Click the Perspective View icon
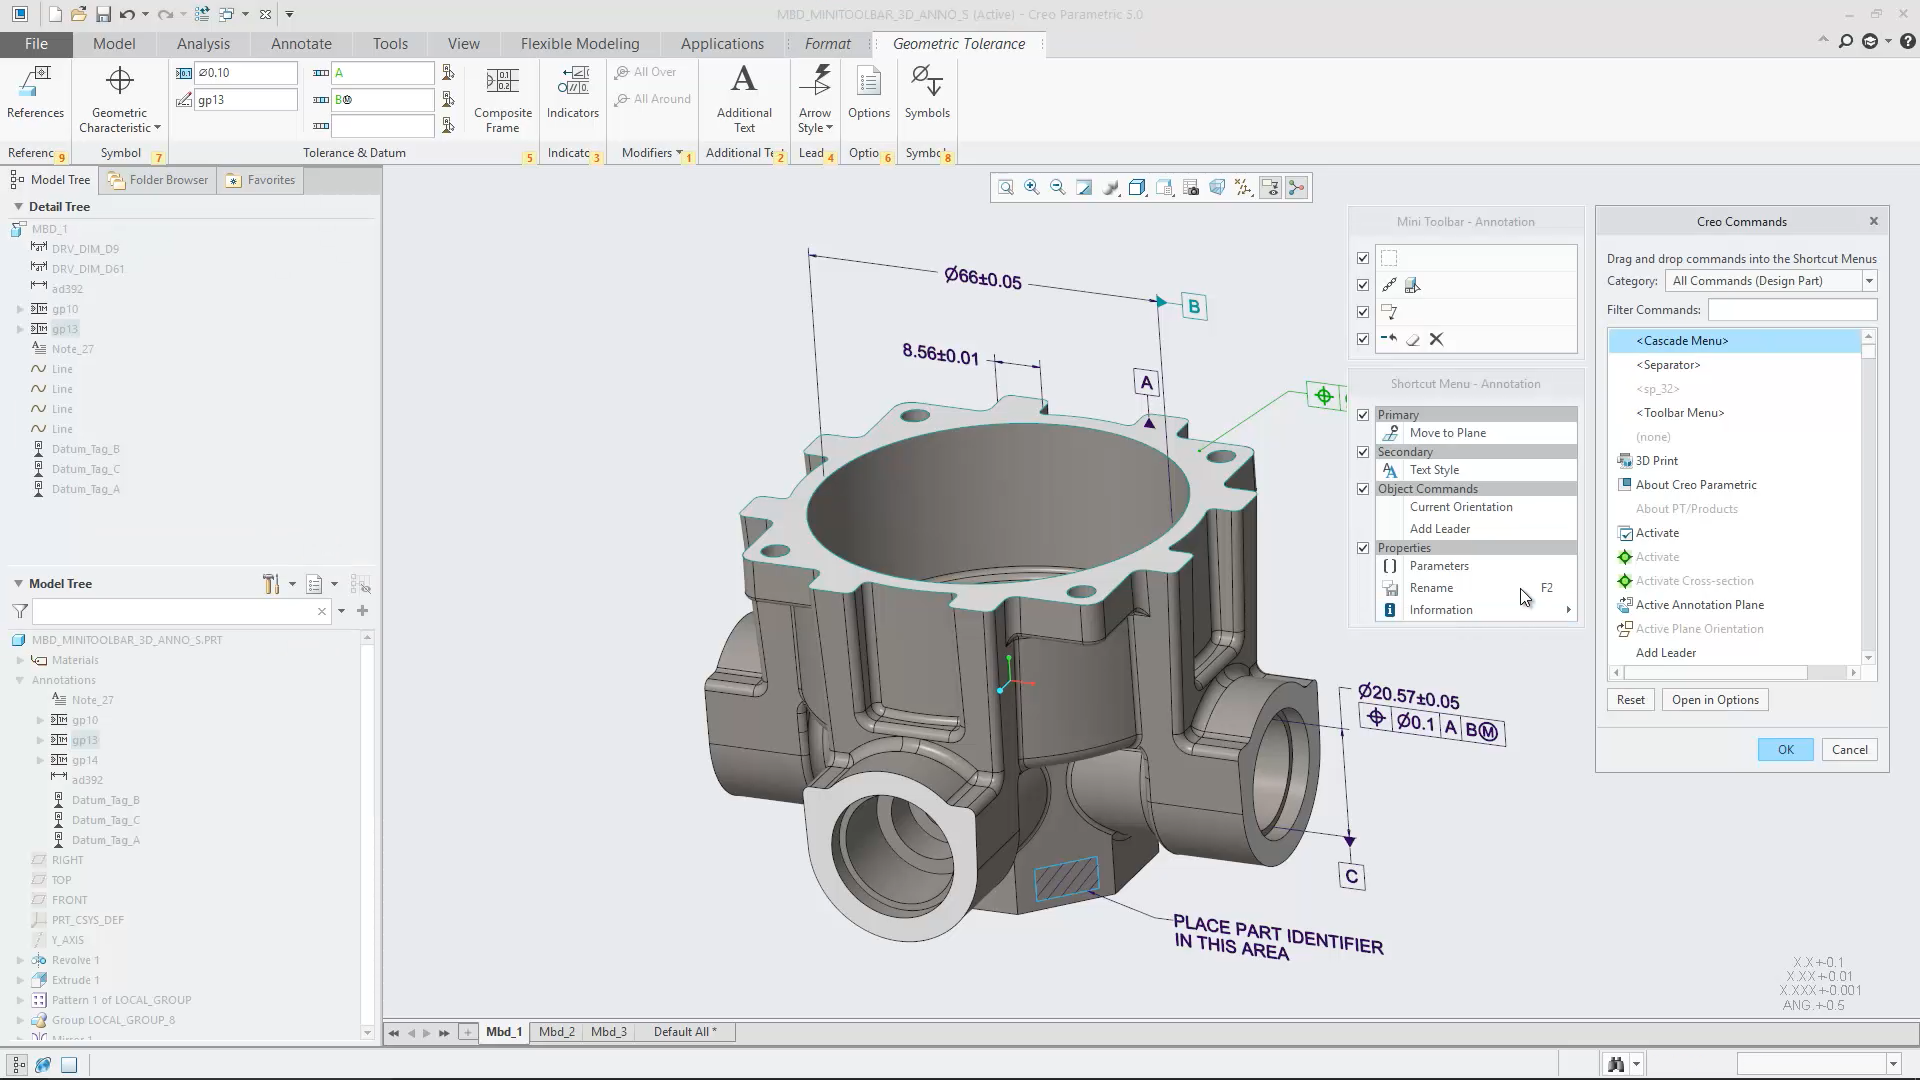 click(x=1217, y=188)
